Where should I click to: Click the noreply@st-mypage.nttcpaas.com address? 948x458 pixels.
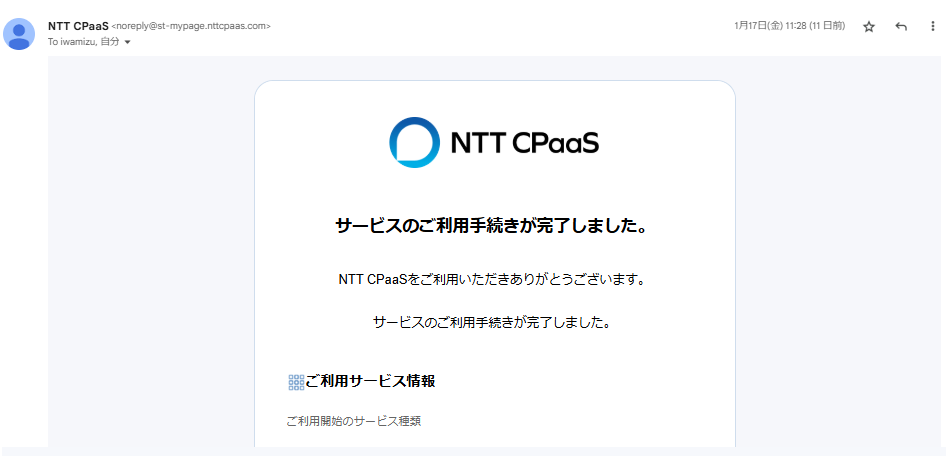(x=191, y=26)
